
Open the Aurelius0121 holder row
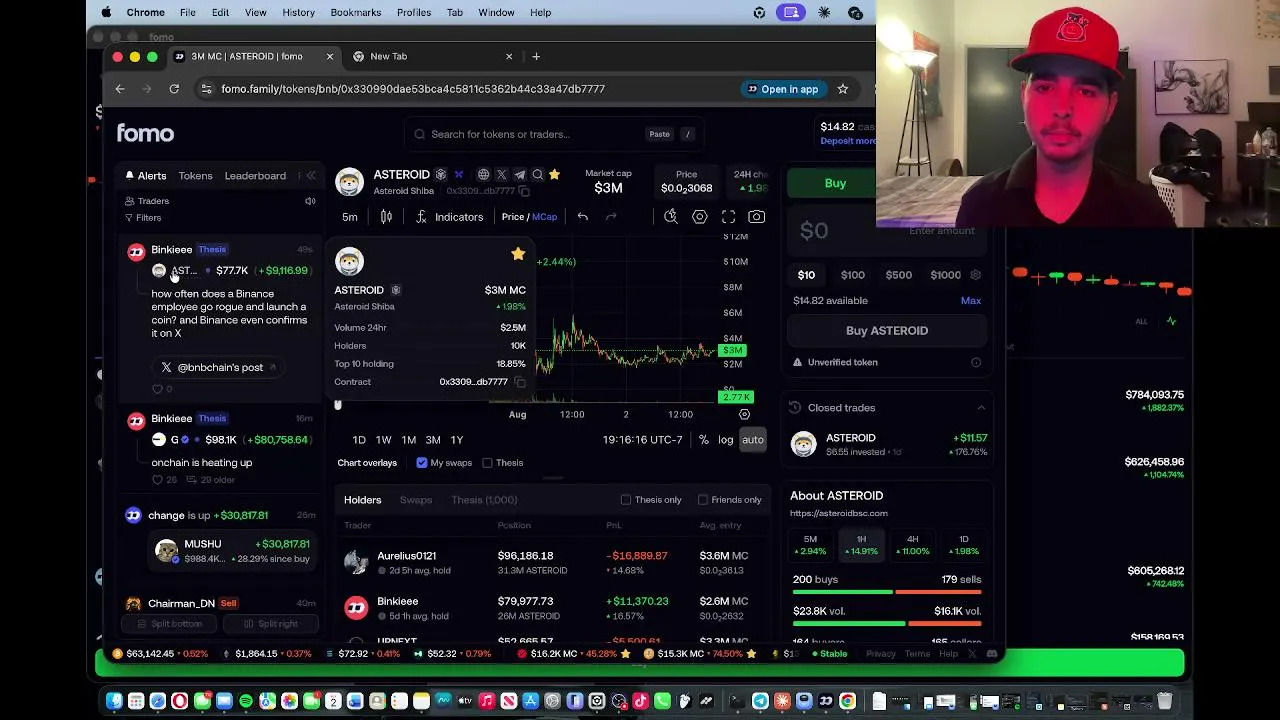555,563
